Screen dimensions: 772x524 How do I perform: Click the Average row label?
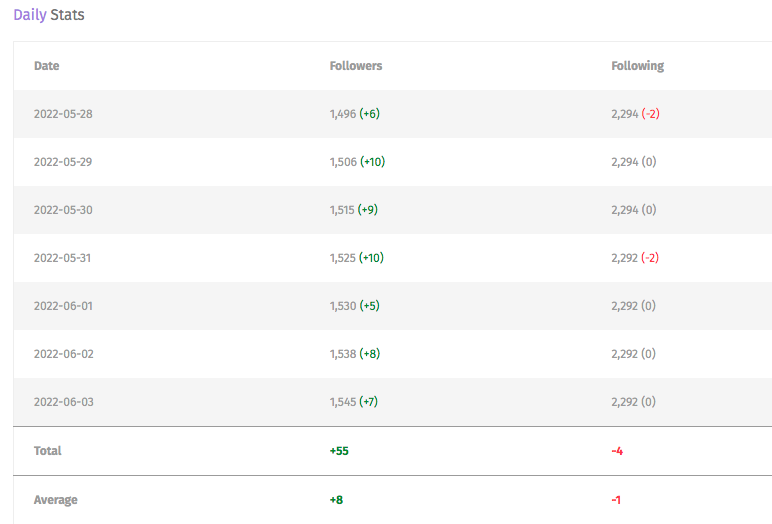pos(56,500)
